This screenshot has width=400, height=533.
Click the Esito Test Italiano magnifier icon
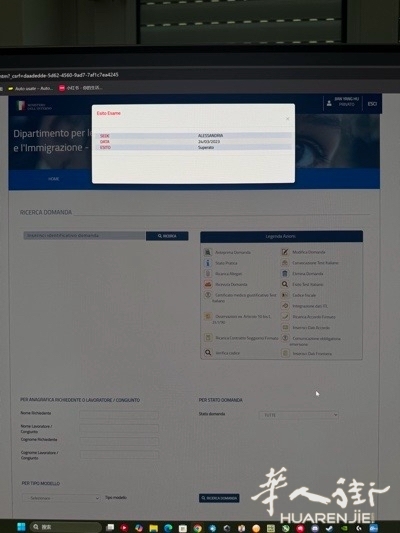285,284
